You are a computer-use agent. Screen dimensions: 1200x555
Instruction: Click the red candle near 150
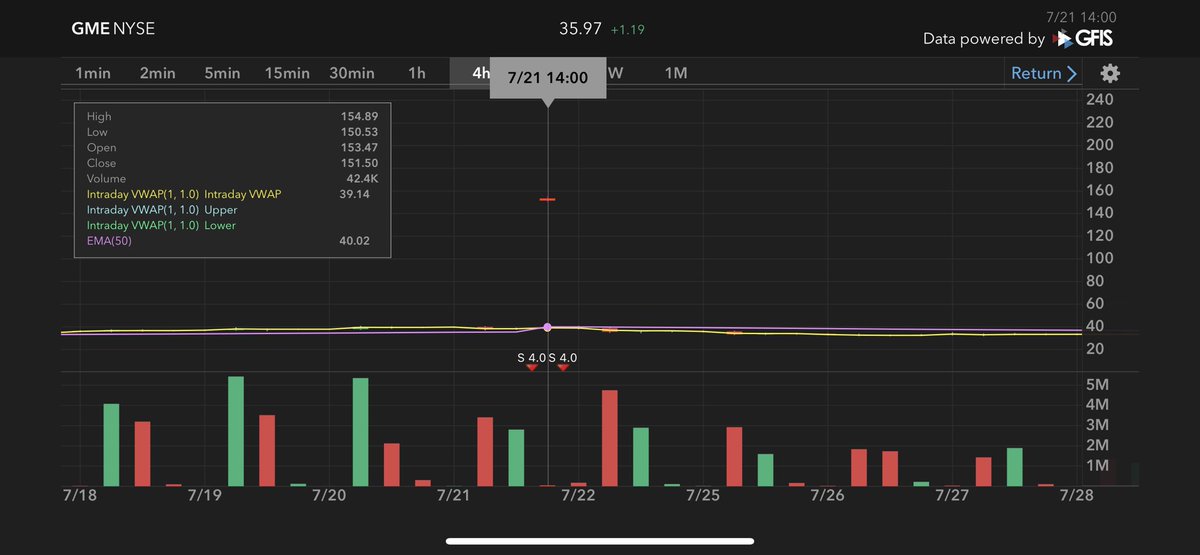[x=547, y=200]
